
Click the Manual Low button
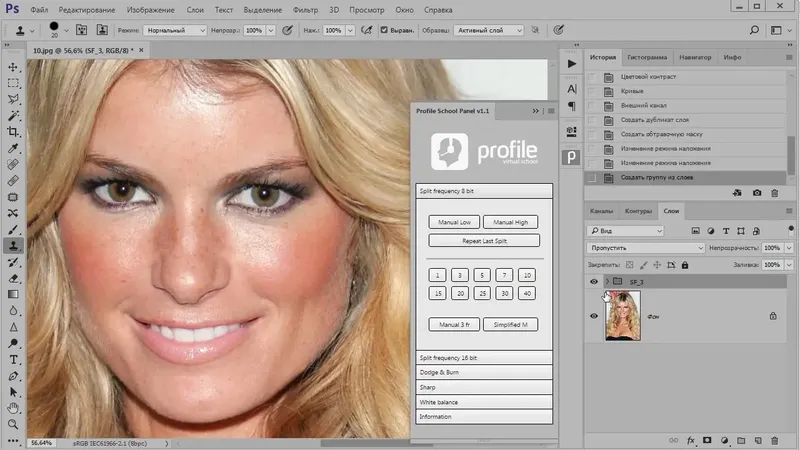[x=454, y=222]
